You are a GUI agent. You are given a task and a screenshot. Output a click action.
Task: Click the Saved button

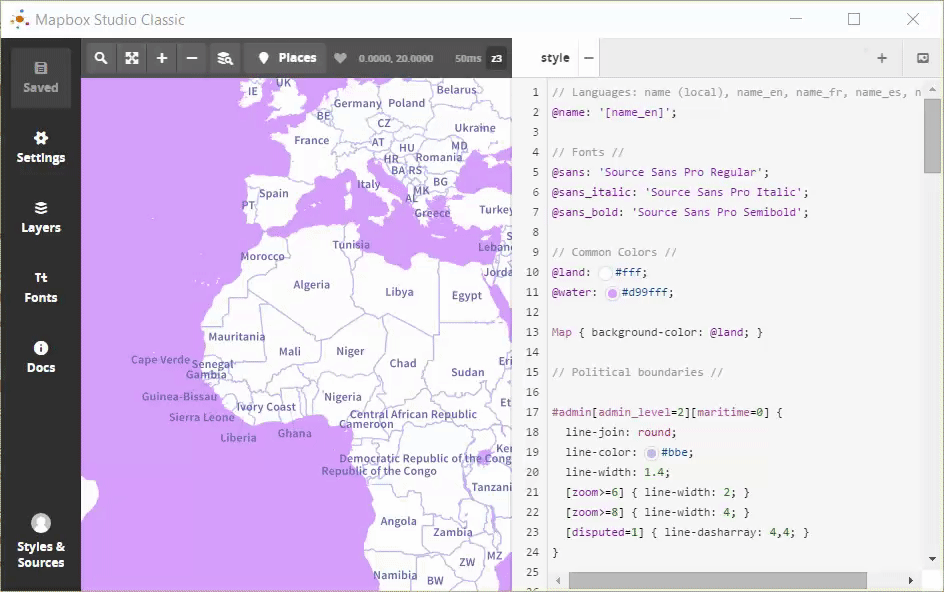(x=41, y=77)
